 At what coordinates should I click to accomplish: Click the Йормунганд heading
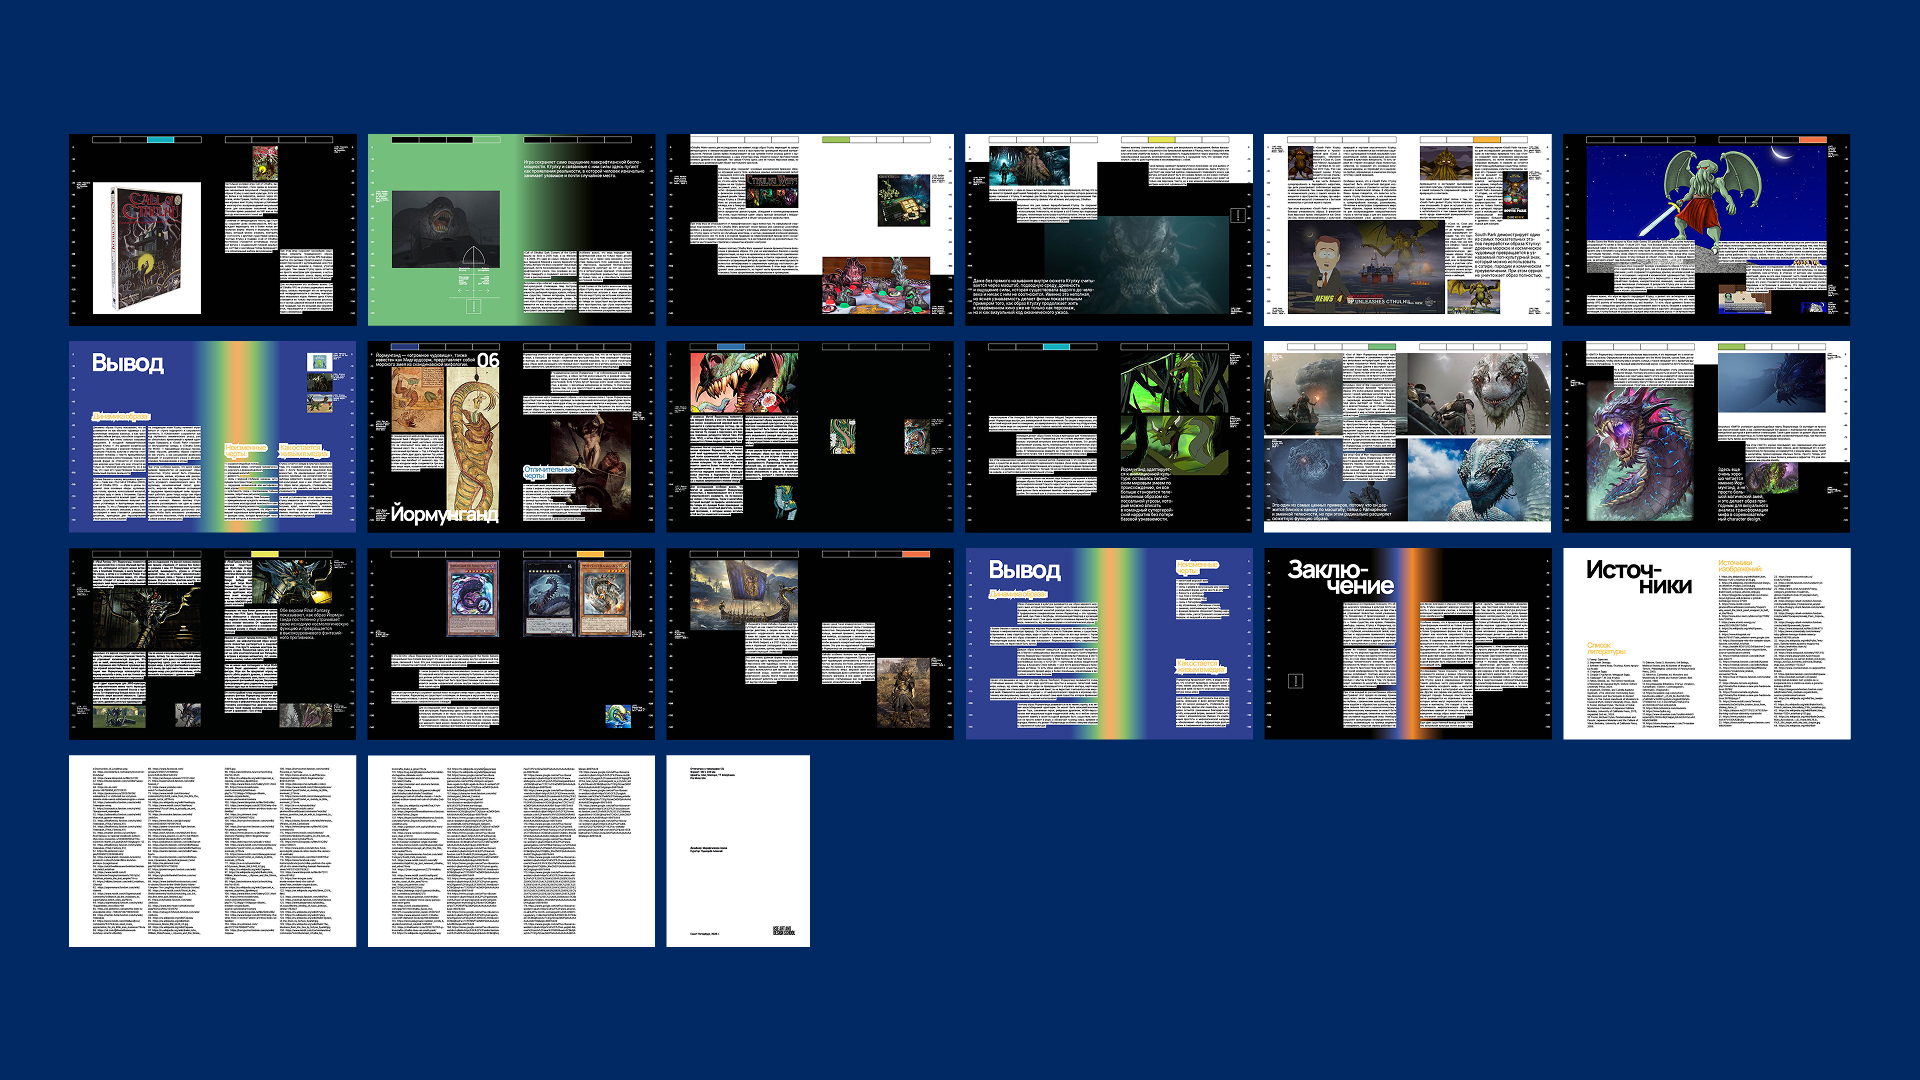pyautogui.click(x=443, y=514)
